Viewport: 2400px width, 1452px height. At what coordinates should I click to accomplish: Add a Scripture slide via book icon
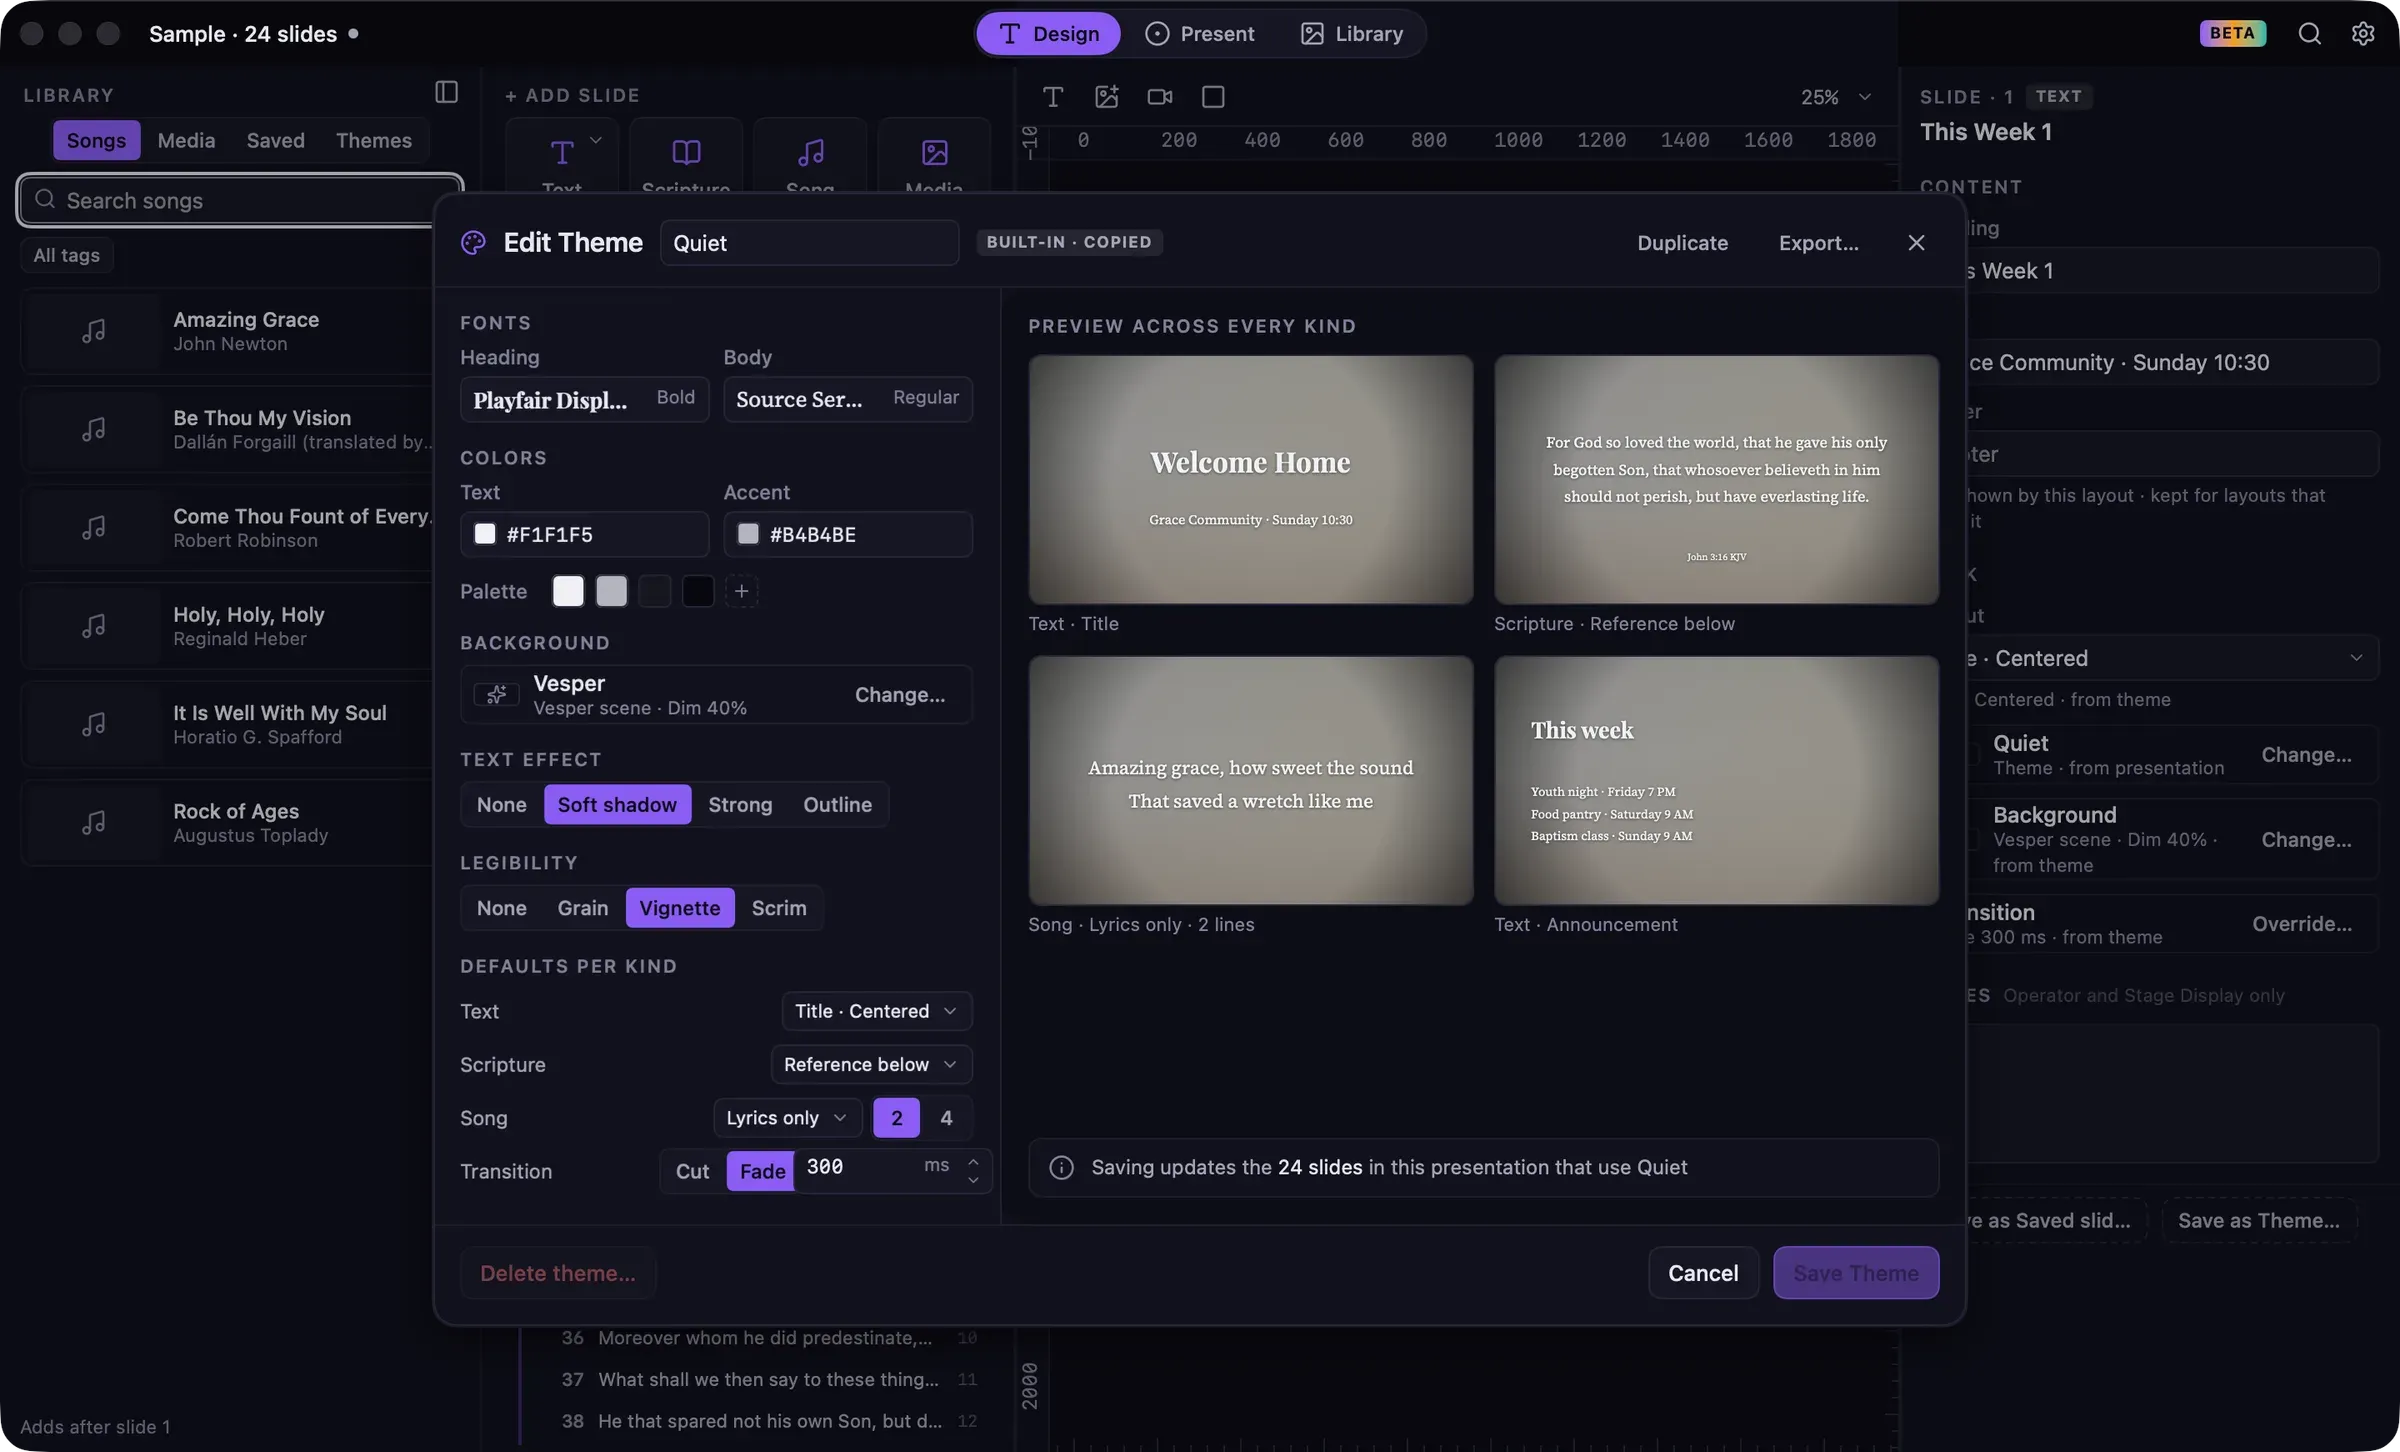pyautogui.click(x=686, y=152)
